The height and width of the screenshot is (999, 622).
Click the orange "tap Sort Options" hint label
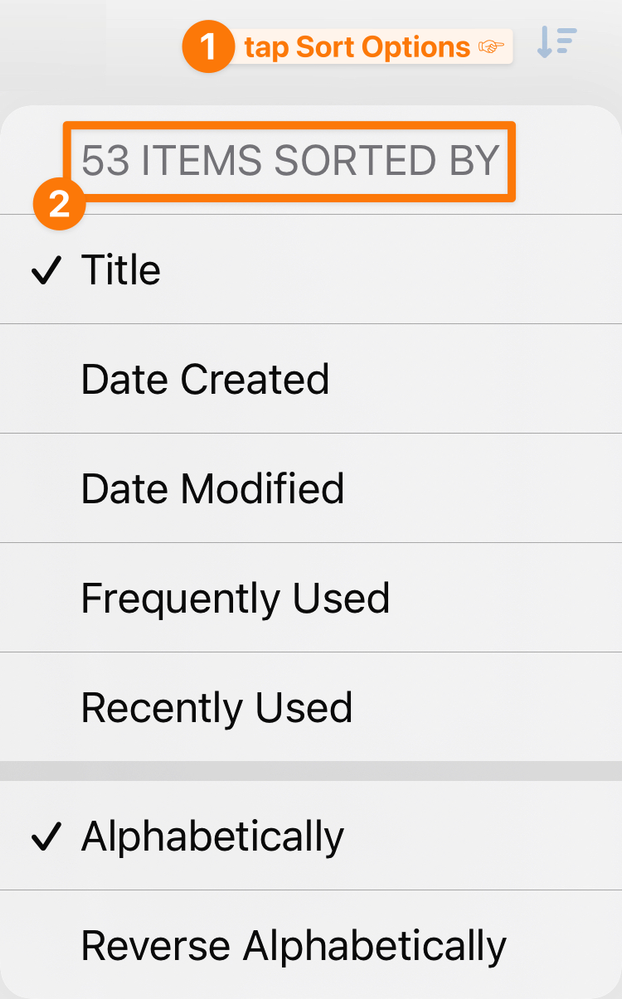click(x=357, y=47)
